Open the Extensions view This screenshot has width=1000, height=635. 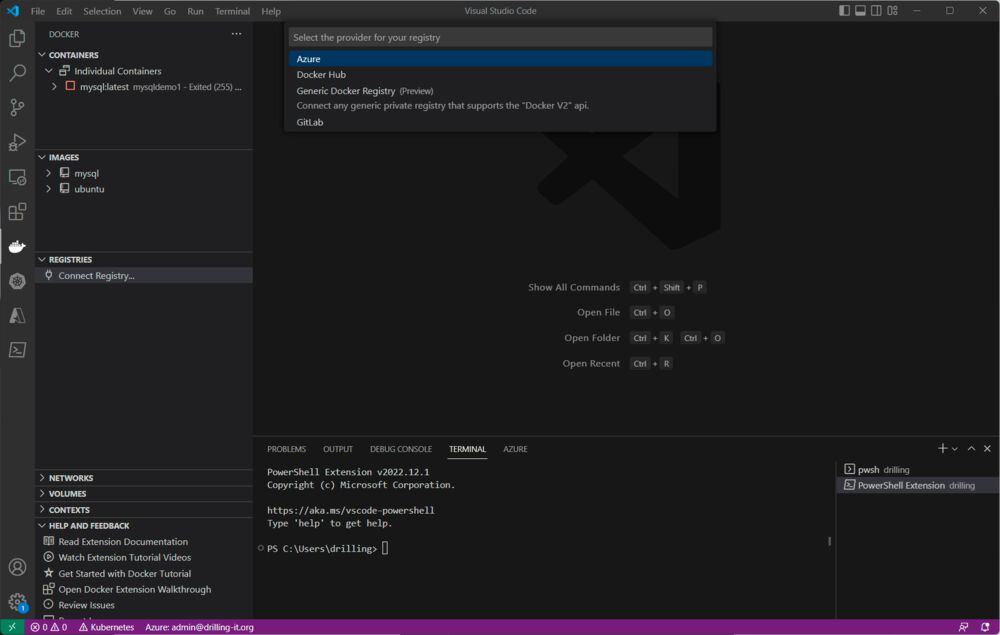pyautogui.click(x=16, y=211)
